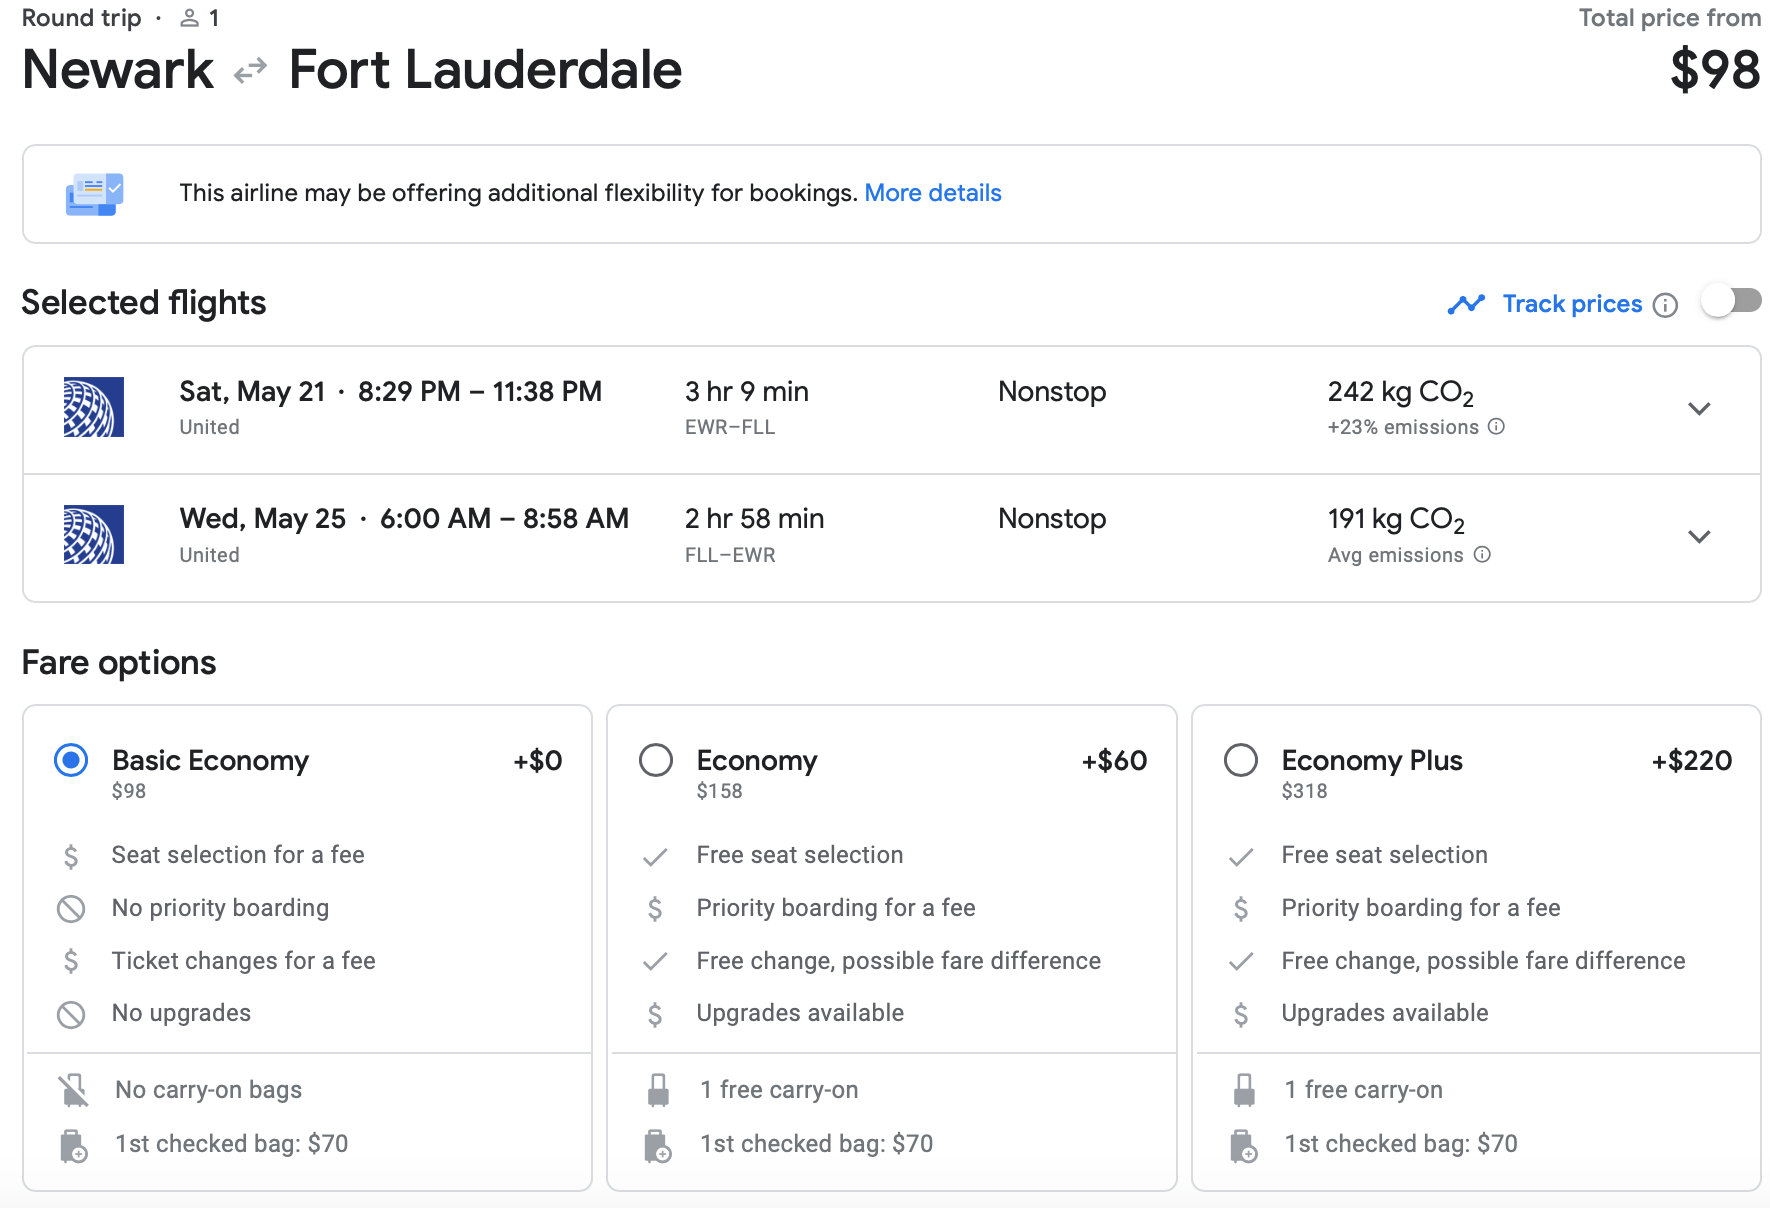Open the More details link
The height and width of the screenshot is (1208, 1770).
click(x=932, y=193)
